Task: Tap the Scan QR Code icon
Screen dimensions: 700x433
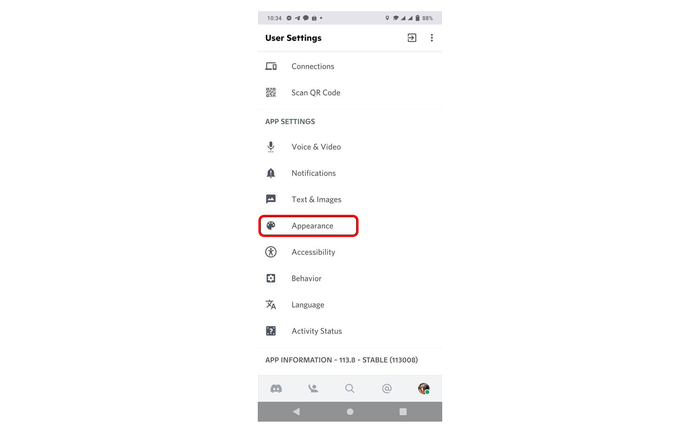Action: (x=271, y=92)
